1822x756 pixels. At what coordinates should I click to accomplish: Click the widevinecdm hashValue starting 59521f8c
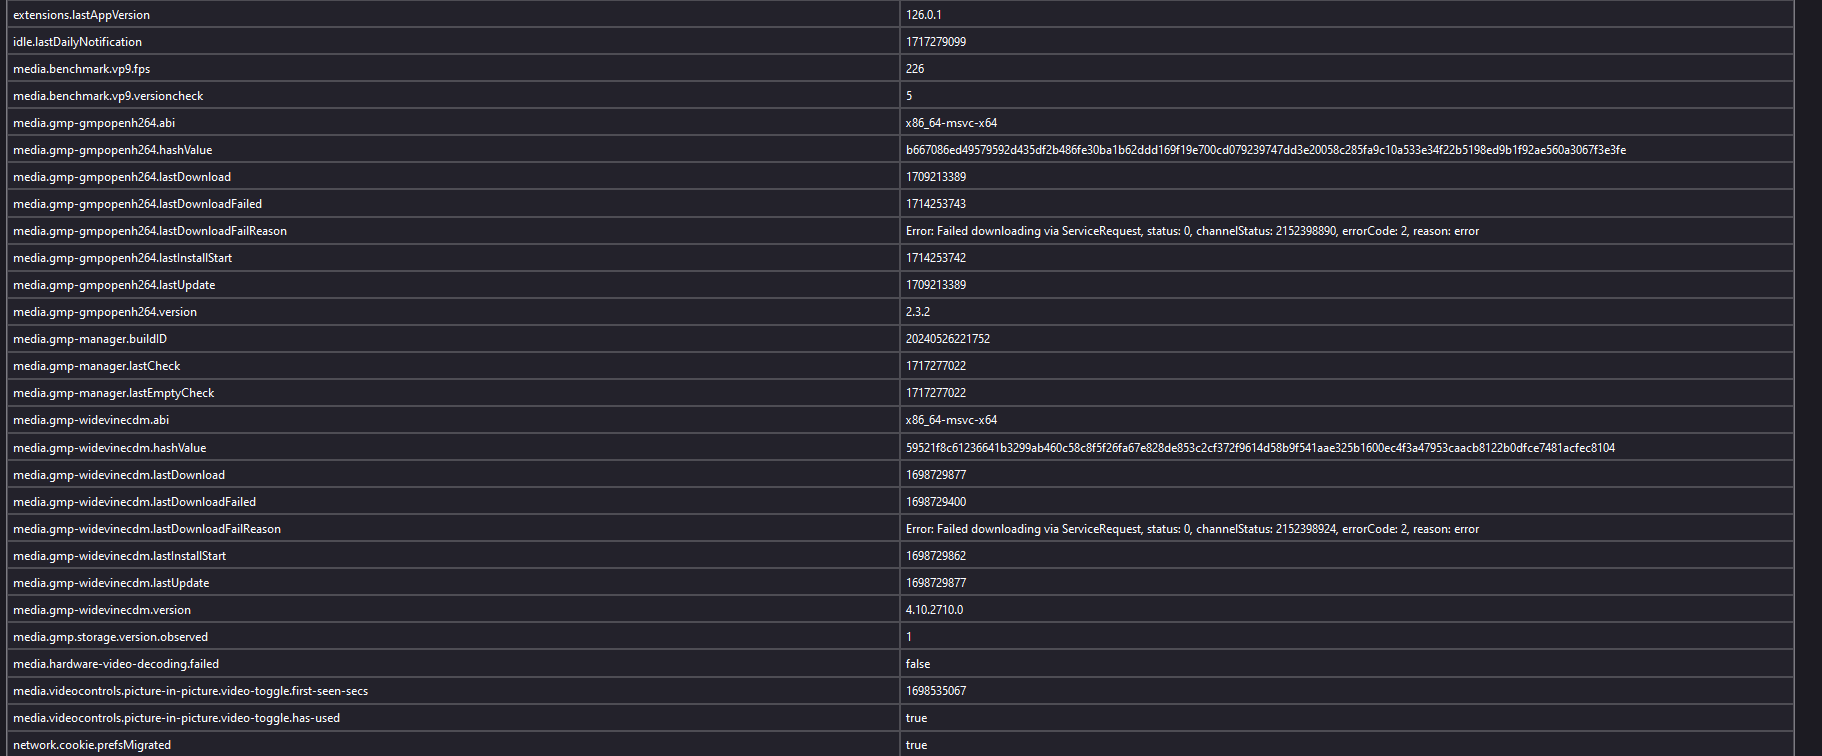[1260, 448]
